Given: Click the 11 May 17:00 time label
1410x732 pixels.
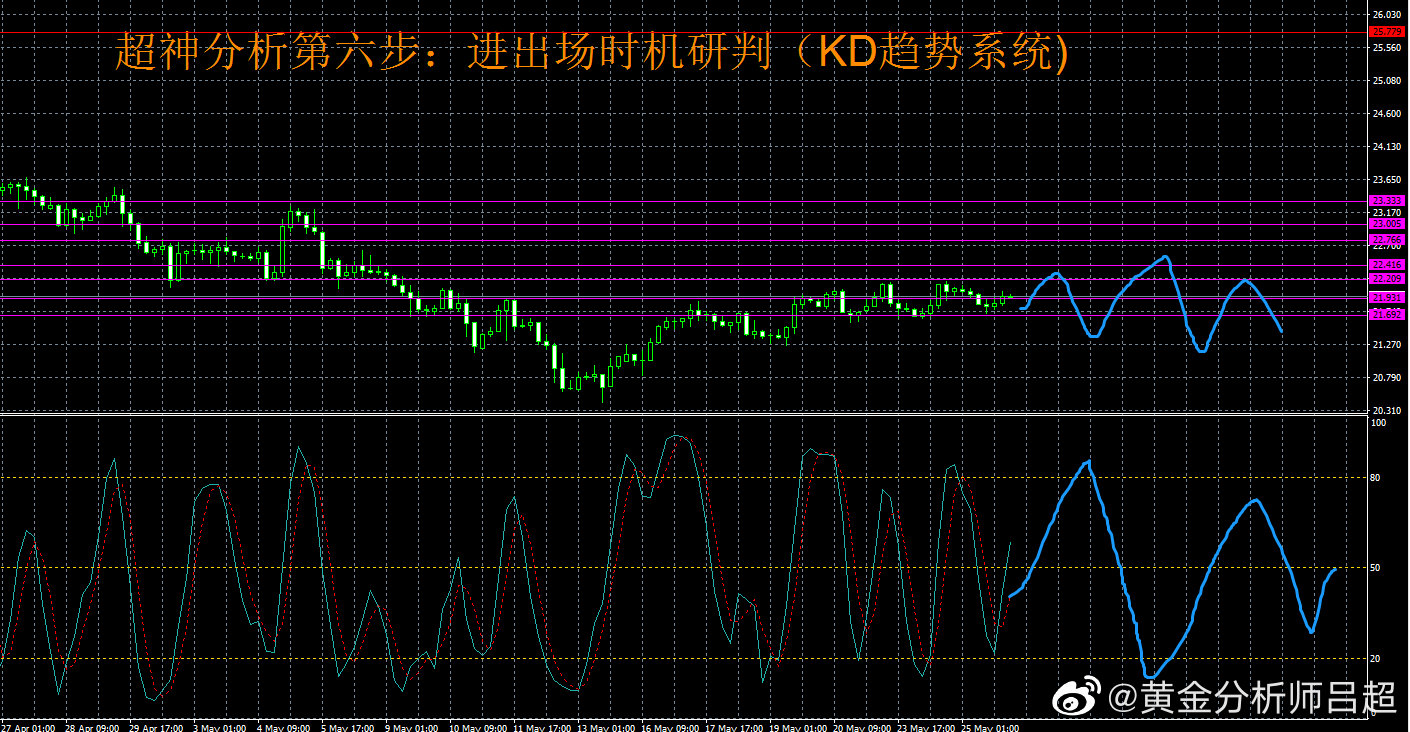Looking at the screenshot, I should [541, 727].
